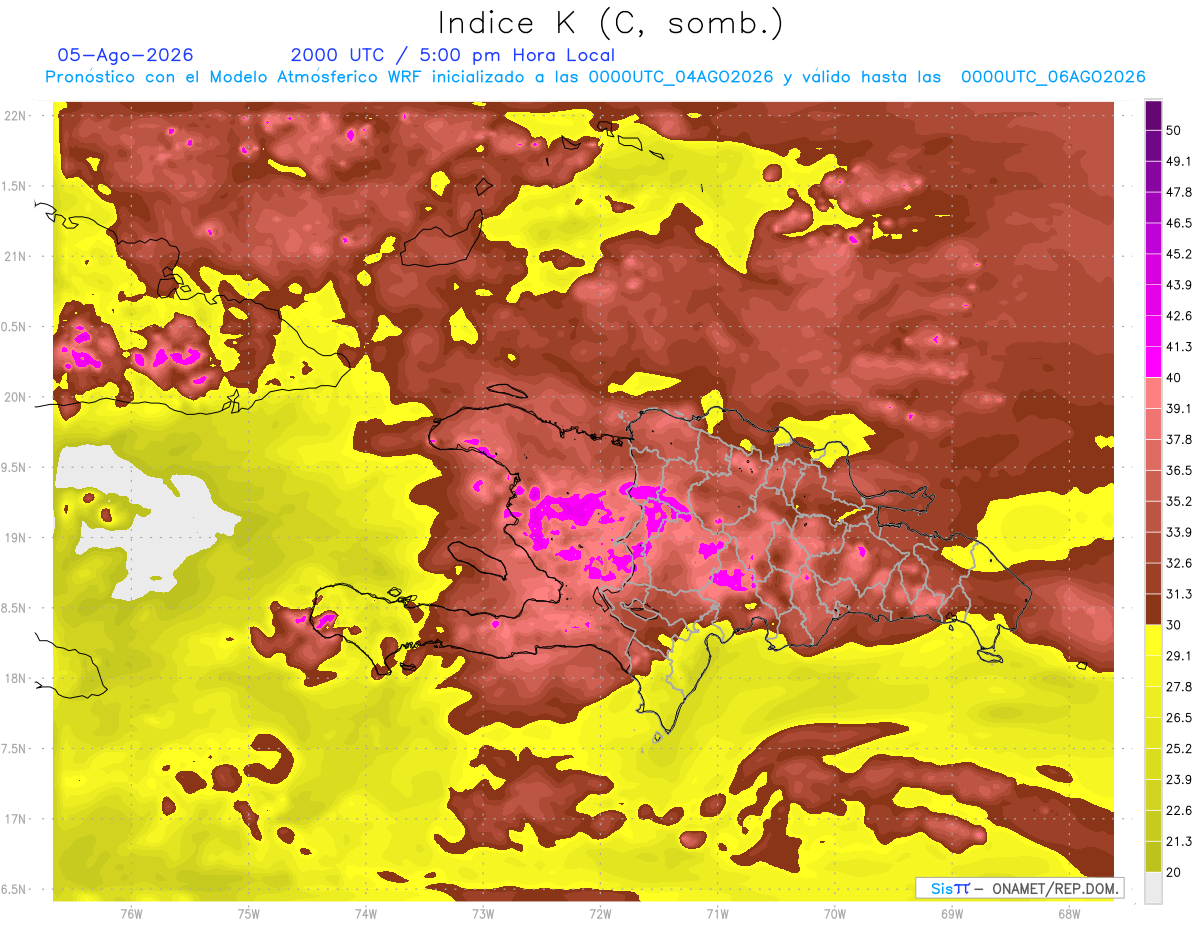Click legend value "27.8"
Screen dimensions: 1200x927
pyautogui.click(x=1178, y=687)
